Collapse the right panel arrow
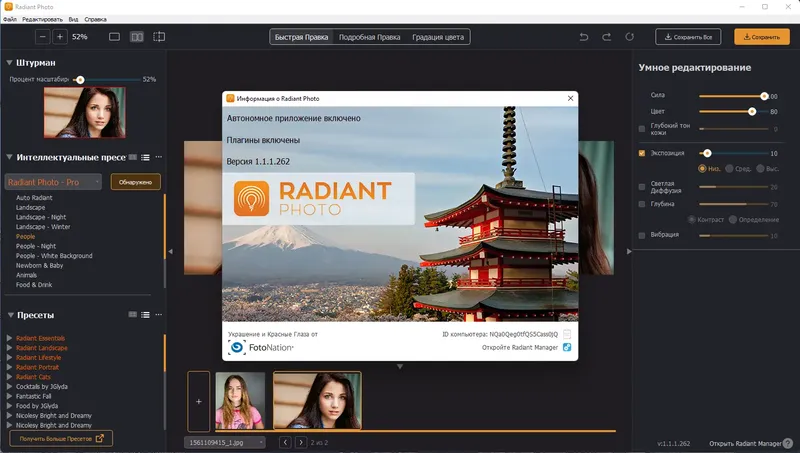Viewport: 800px width, 453px height. (x=629, y=251)
